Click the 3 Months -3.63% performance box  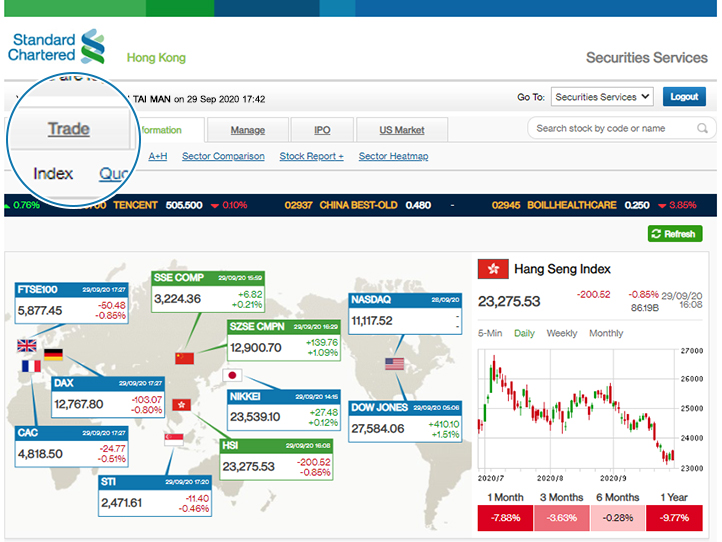tap(561, 518)
